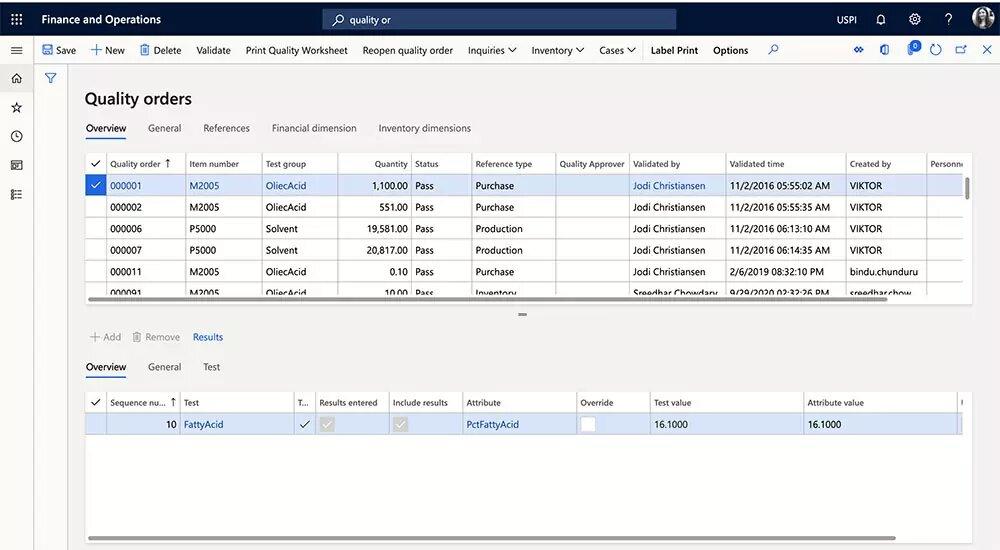
Task: Toggle Results entered checkbox for FattyAcid
Action: click(327, 424)
